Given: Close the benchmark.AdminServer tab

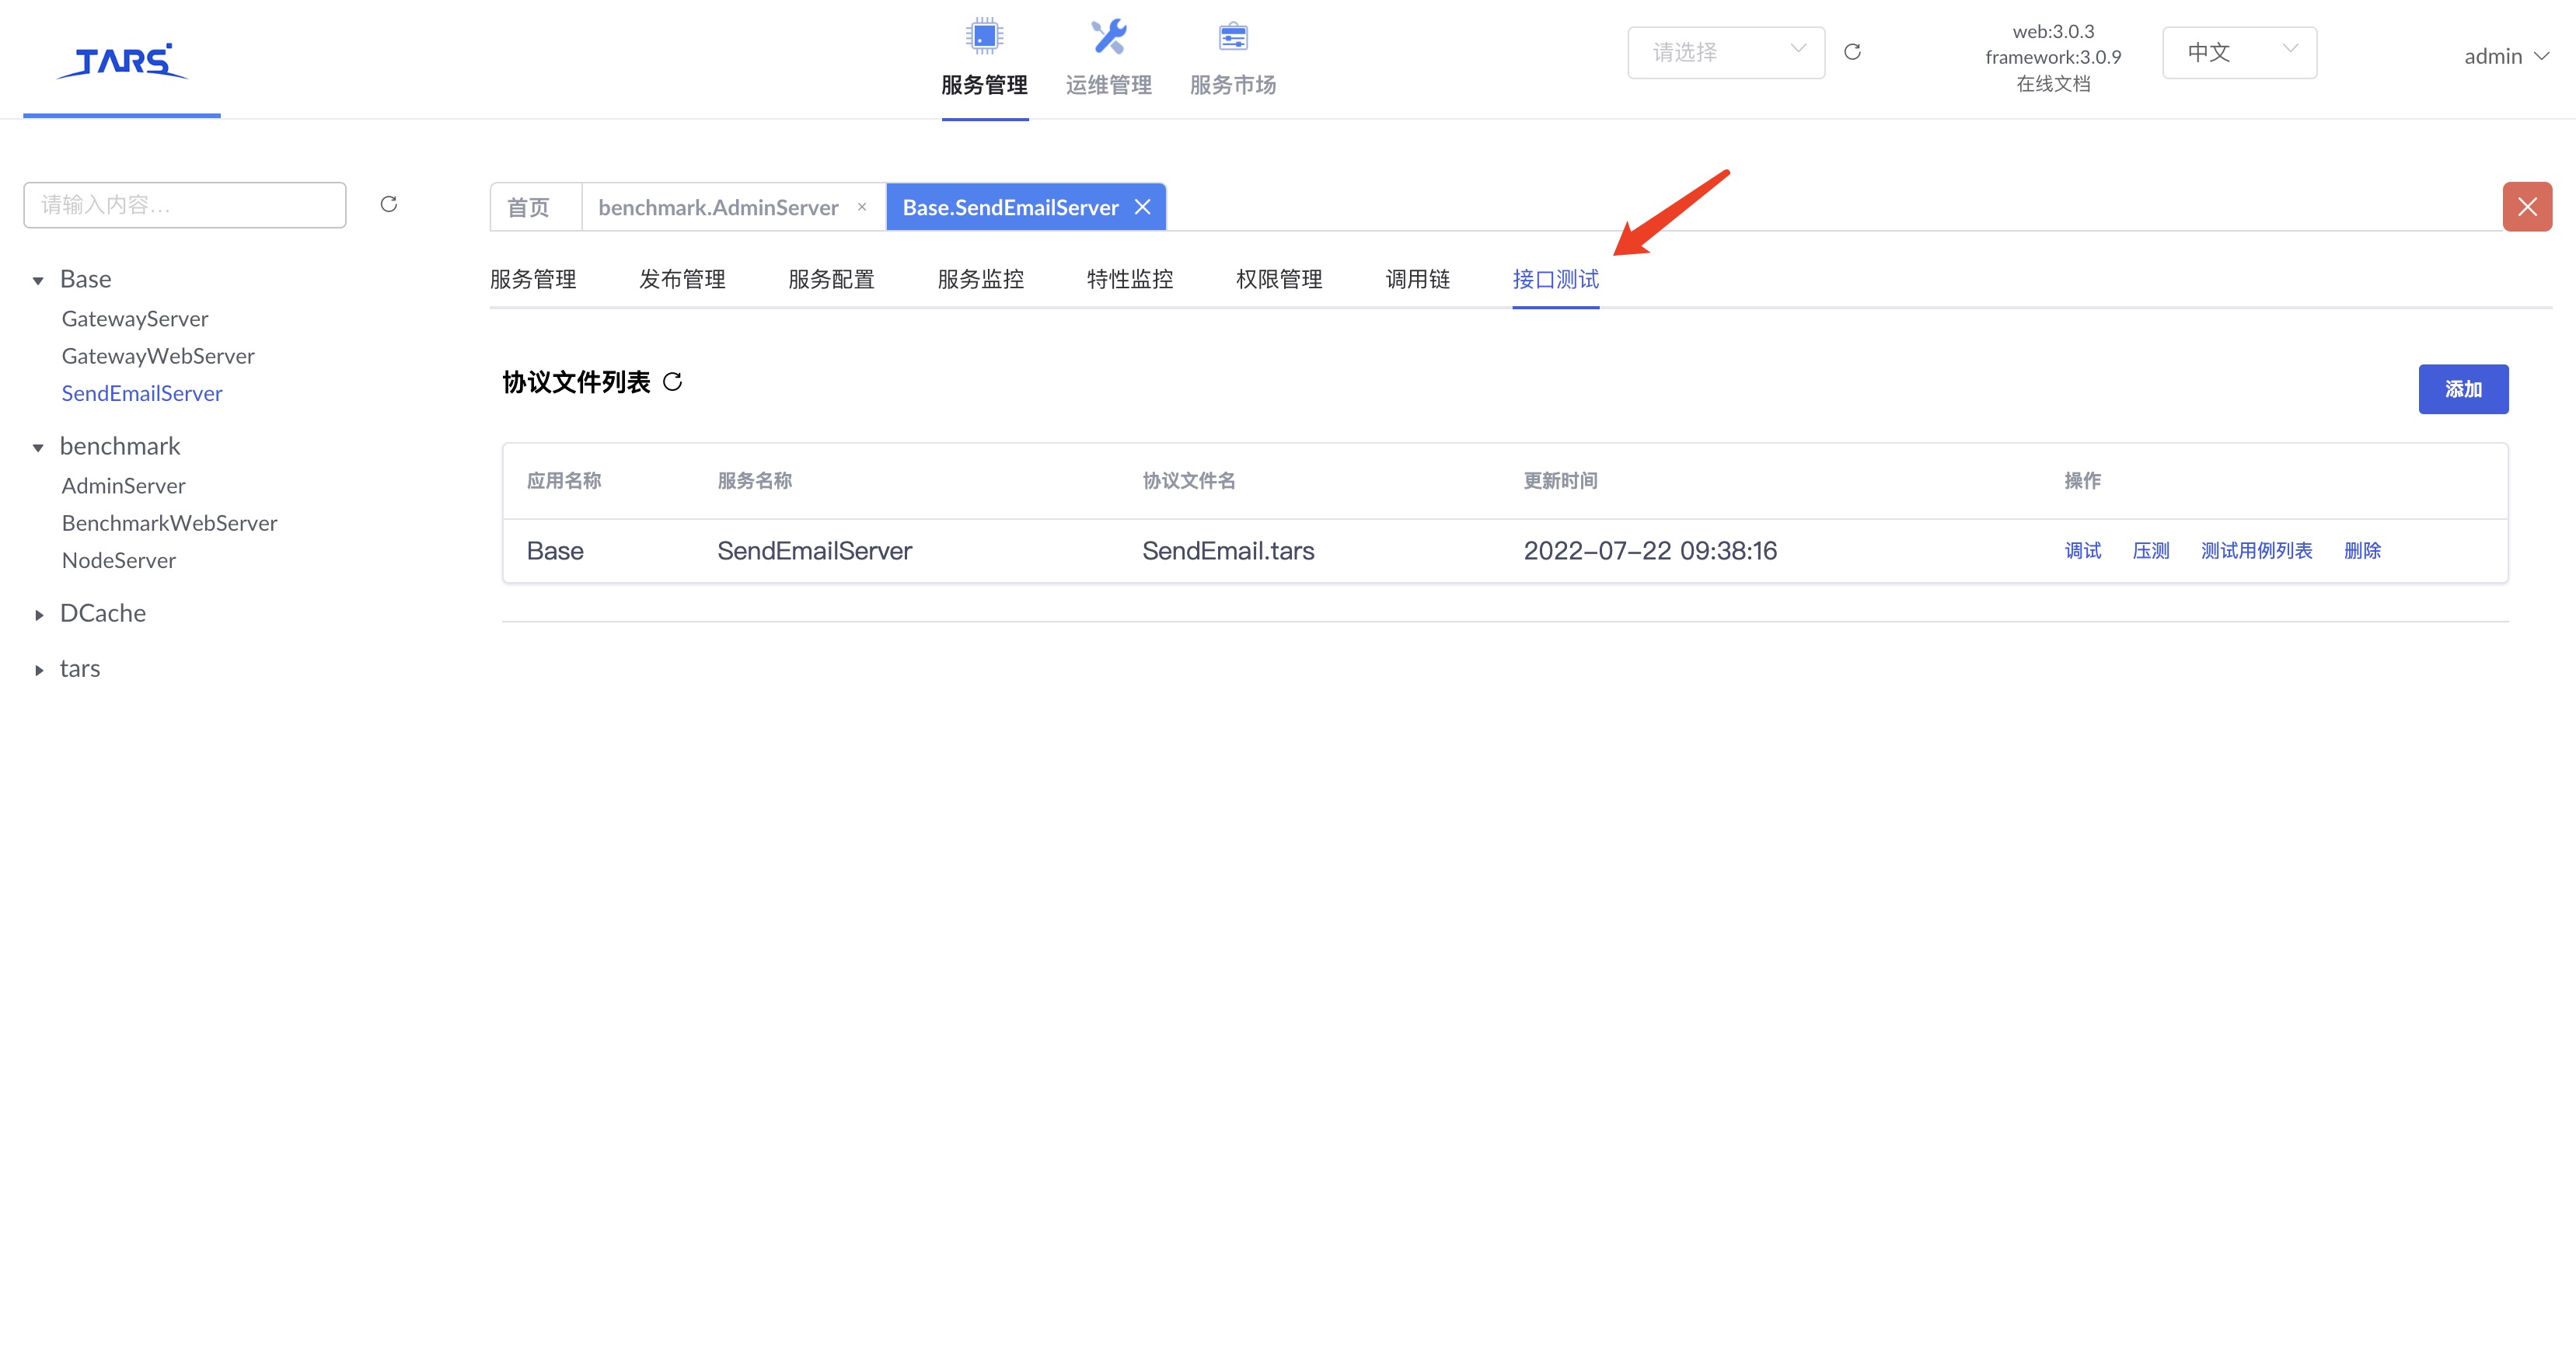Looking at the screenshot, I should [862, 207].
